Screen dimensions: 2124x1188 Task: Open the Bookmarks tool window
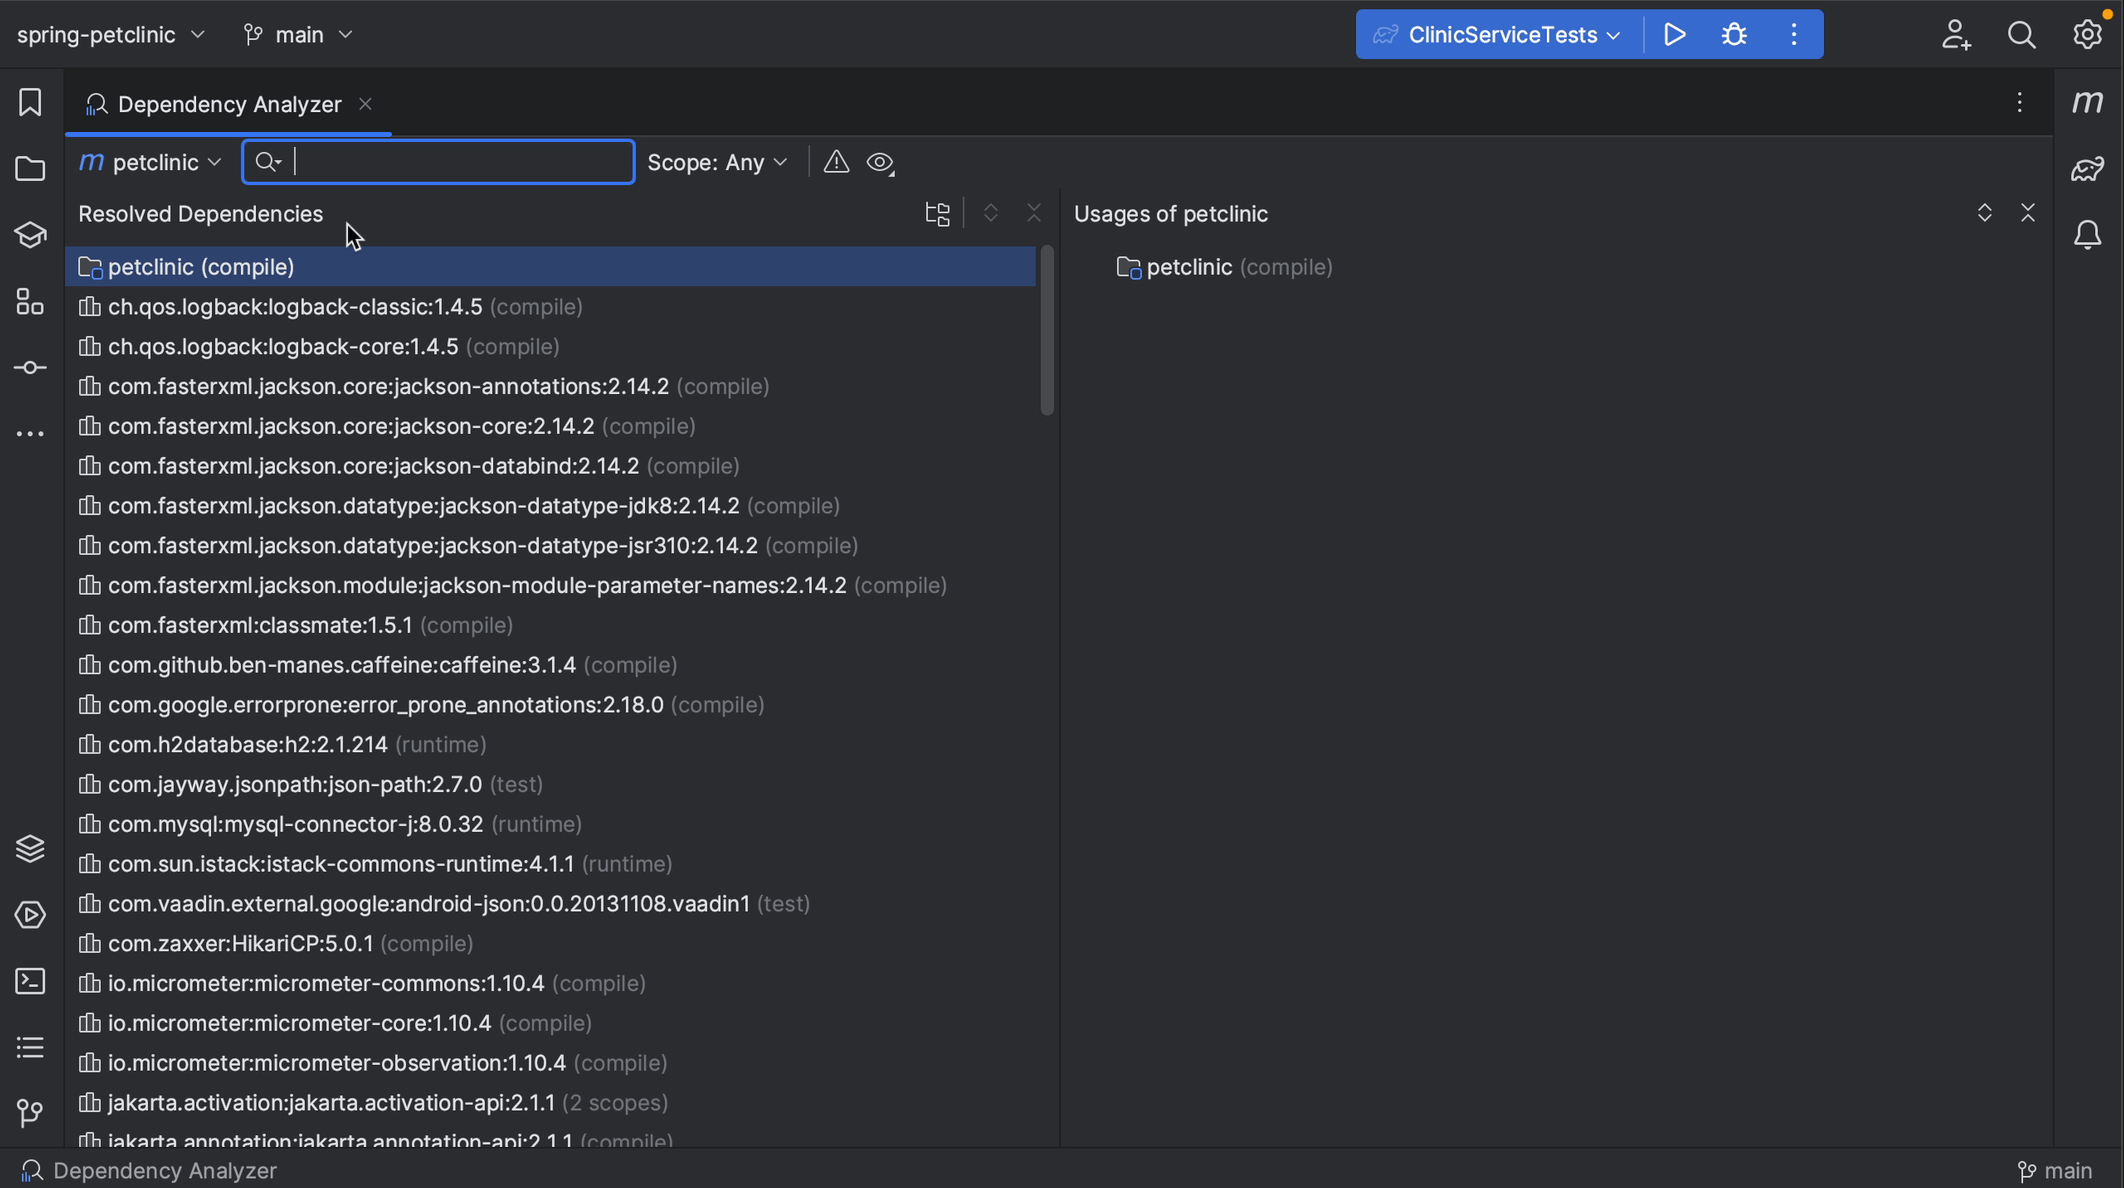(29, 101)
